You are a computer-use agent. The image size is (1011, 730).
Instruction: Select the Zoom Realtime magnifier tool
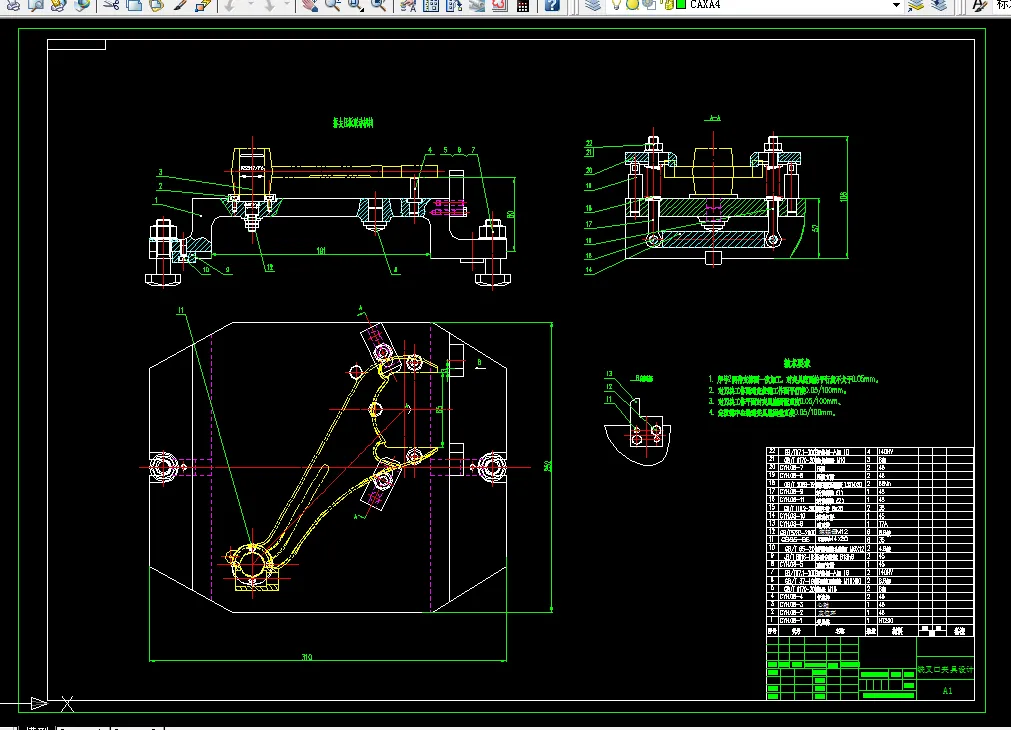click(x=332, y=5)
